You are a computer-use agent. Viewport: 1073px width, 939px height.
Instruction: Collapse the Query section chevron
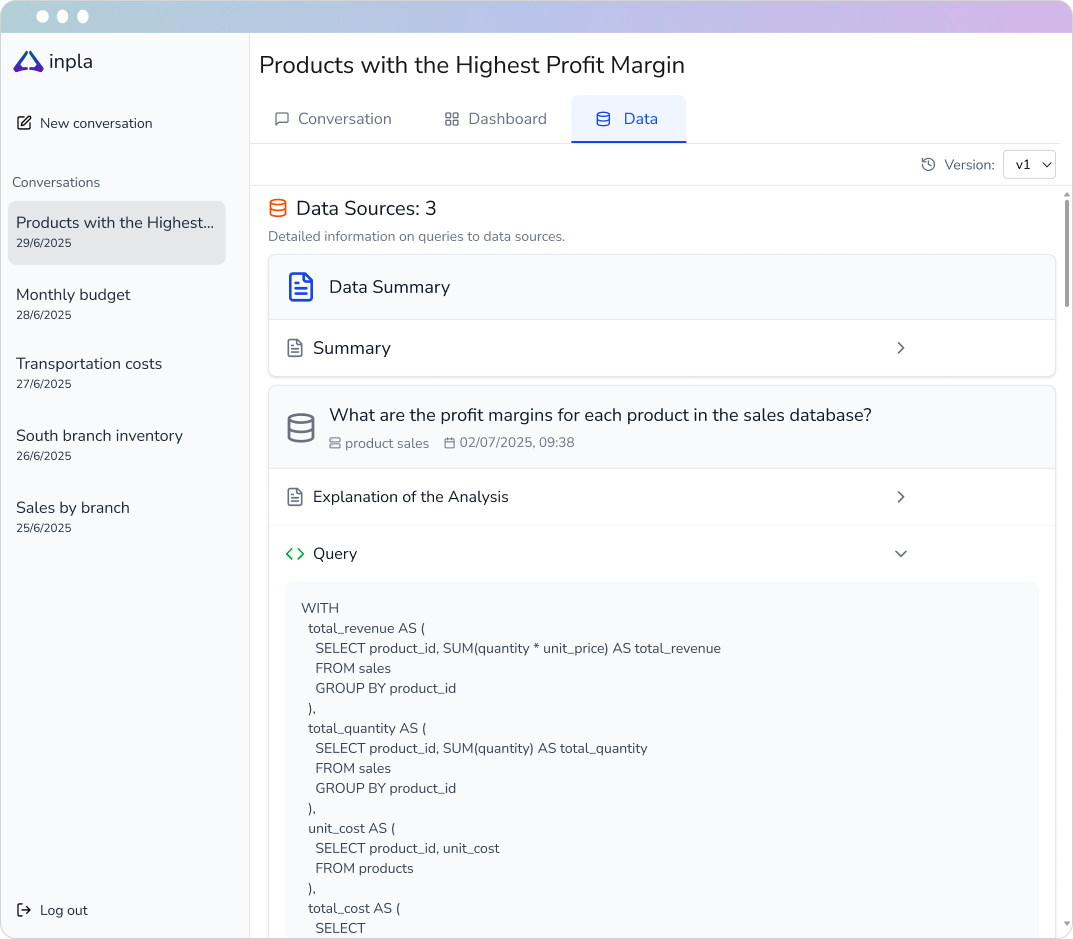[x=901, y=554]
